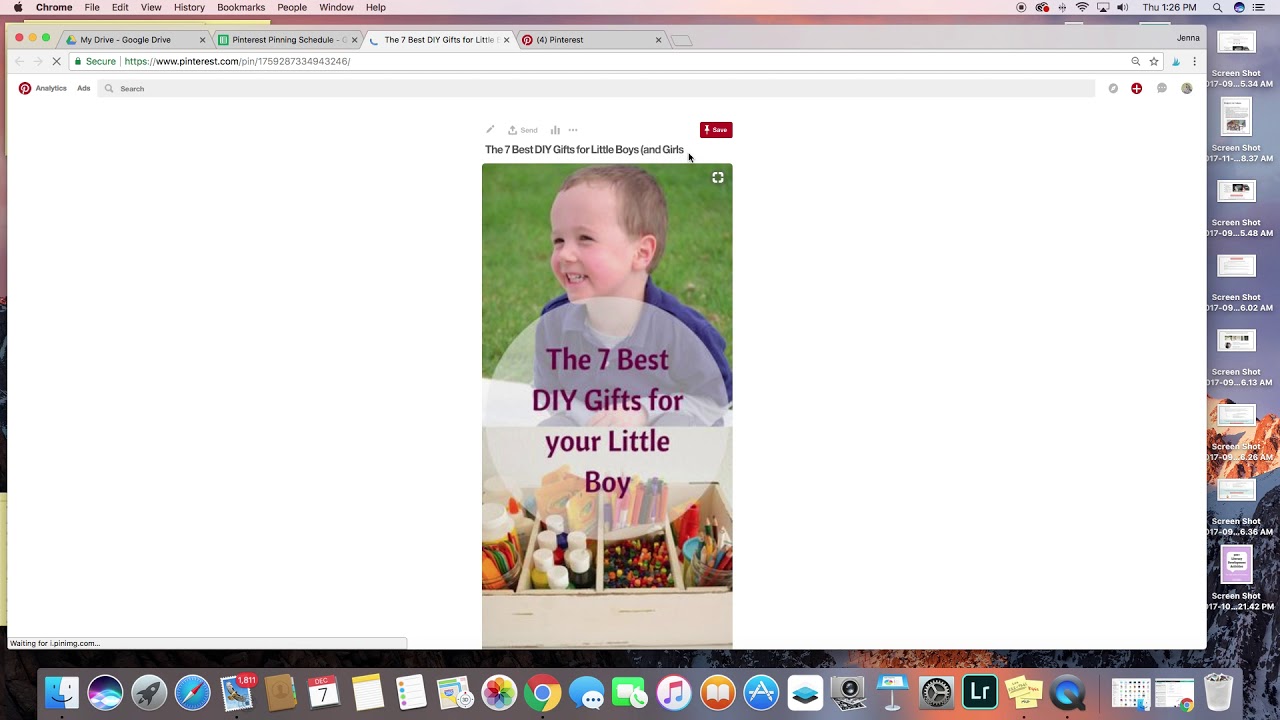Open the People menu in Chrome
Viewport: 1280px width, 720px height.
coord(292,7)
